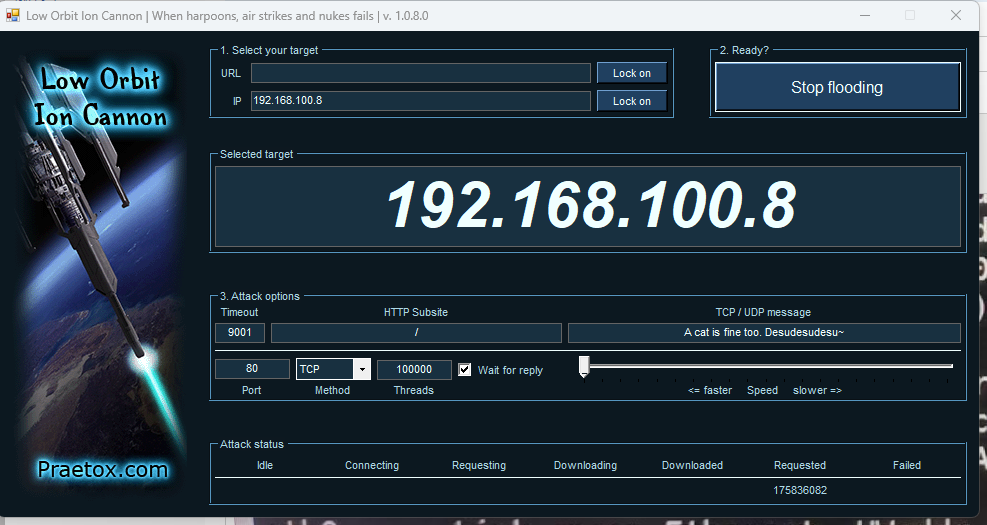The height and width of the screenshot is (525, 987).
Task: Lock on to the URL target
Action: pyautogui.click(x=631, y=73)
